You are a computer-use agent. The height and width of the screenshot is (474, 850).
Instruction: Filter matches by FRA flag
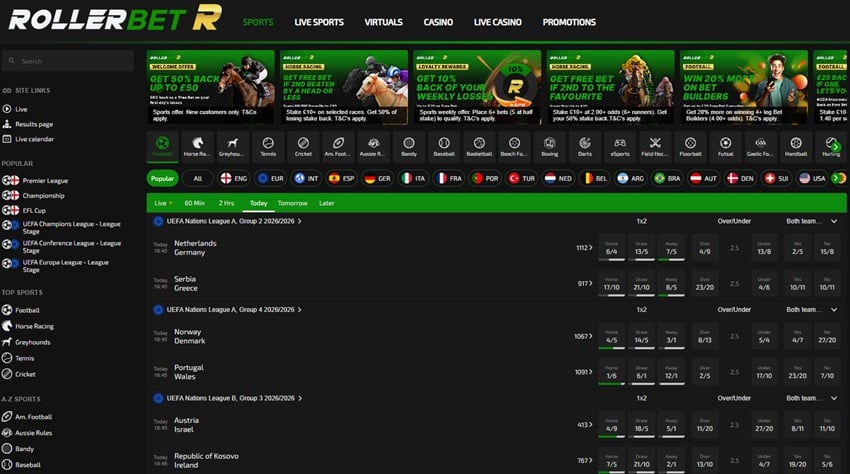[x=449, y=178]
